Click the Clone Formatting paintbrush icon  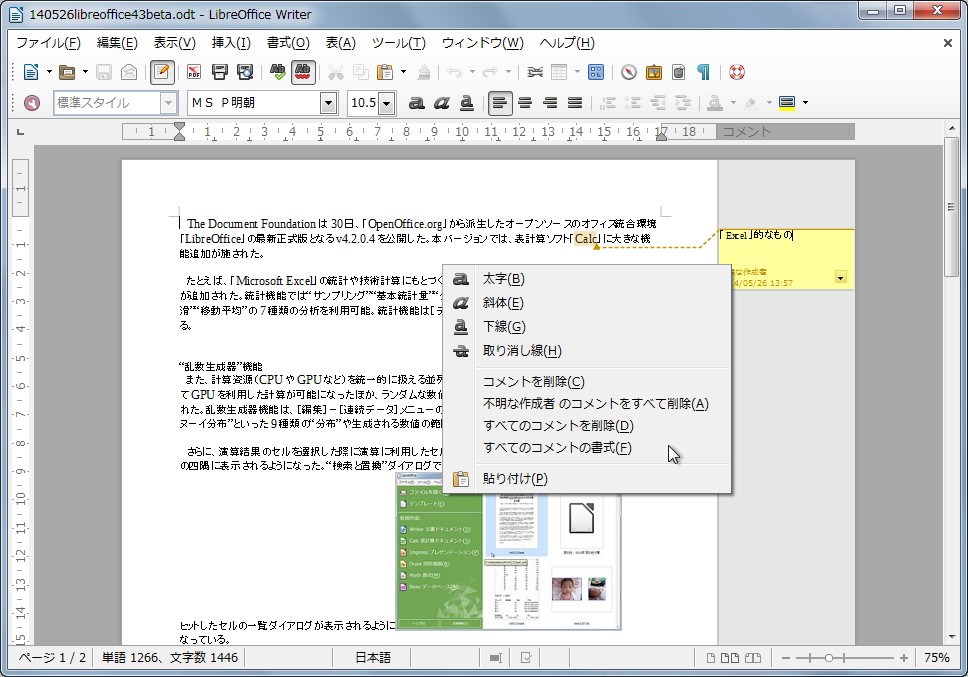point(424,72)
